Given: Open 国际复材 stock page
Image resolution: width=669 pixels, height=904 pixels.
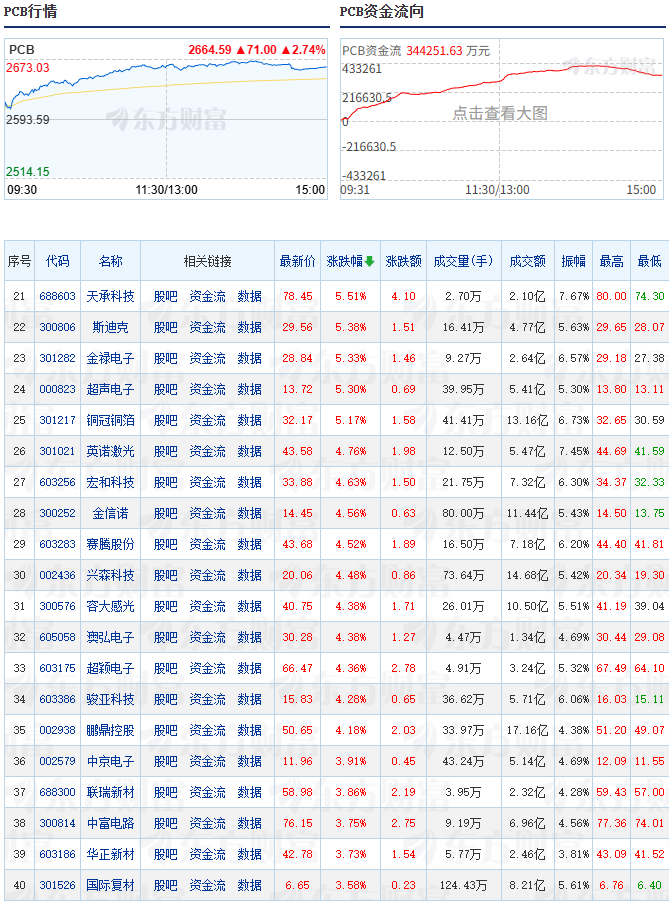Looking at the screenshot, I should click(110, 886).
